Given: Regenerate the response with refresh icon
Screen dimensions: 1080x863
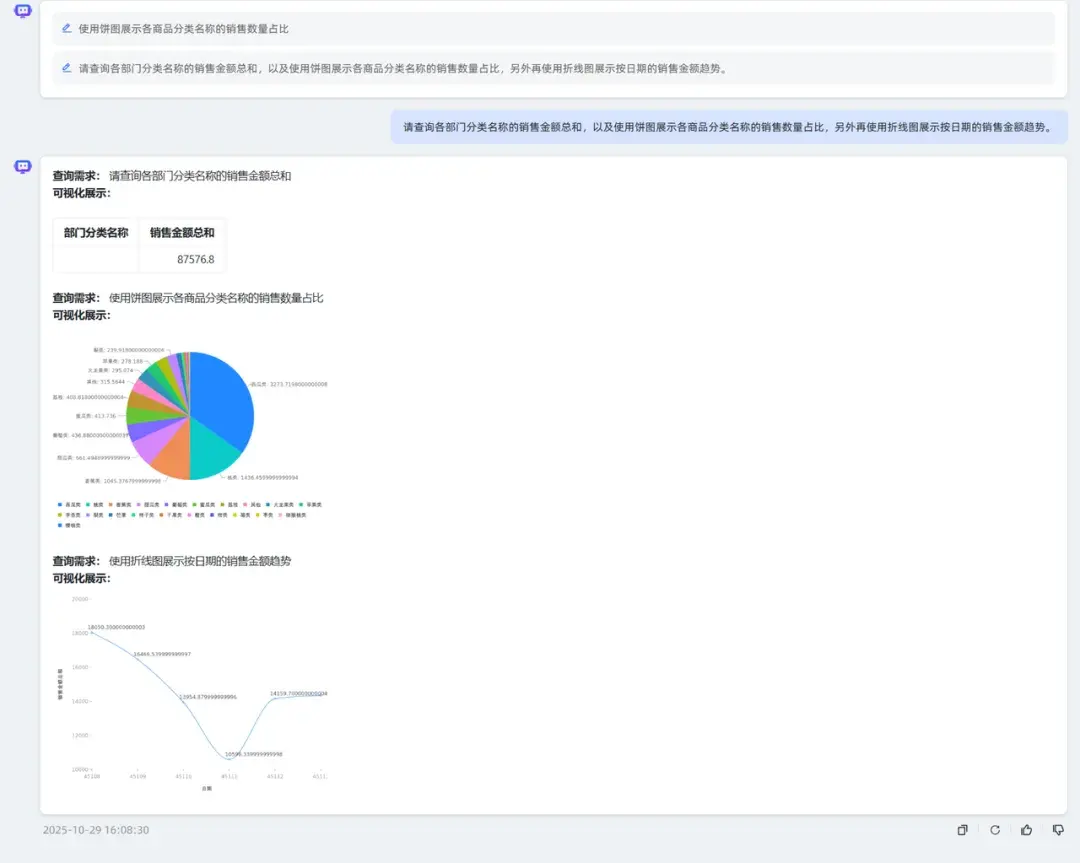Looking at the screenshot, I should pos(994,830).
